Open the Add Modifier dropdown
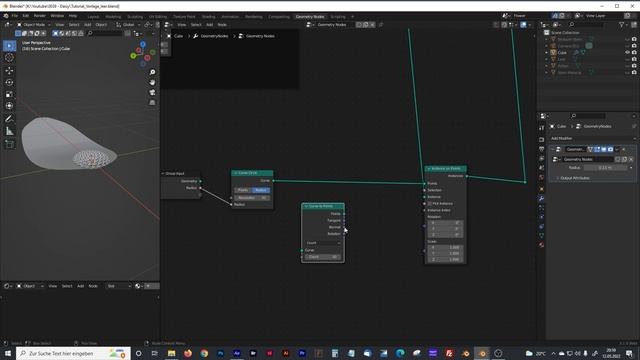The width and height of the screenshot is (640, 360). (x=593, y=138)
